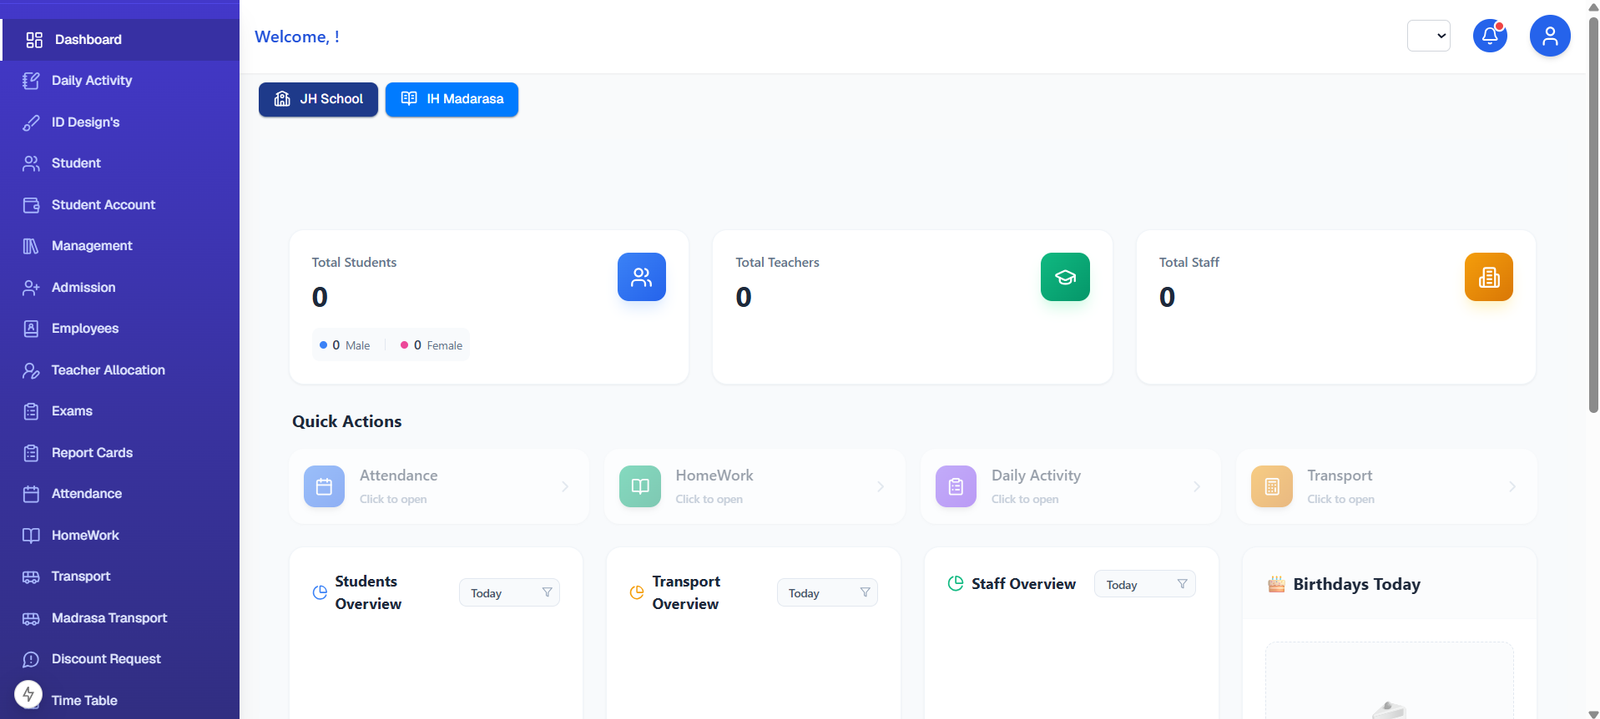Click the Student people icon in sidebar
The width and height of the screenshot is (1600, 719).
[31, 163]
